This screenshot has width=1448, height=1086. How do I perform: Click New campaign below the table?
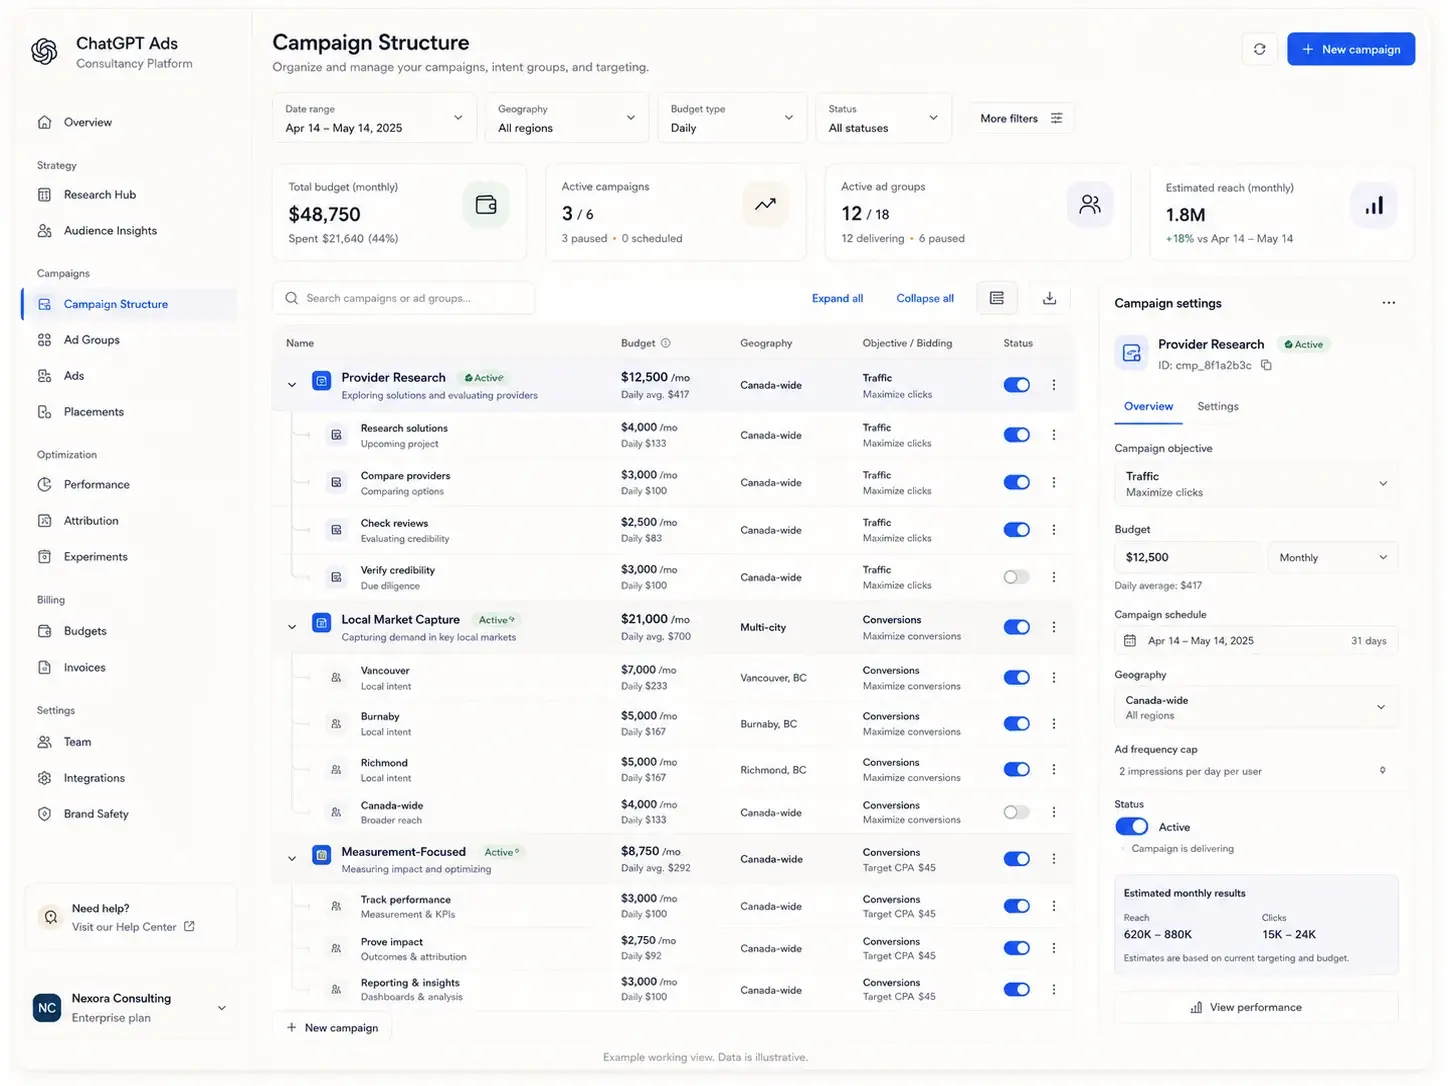pyautogui.click(x=332, y=1027)
